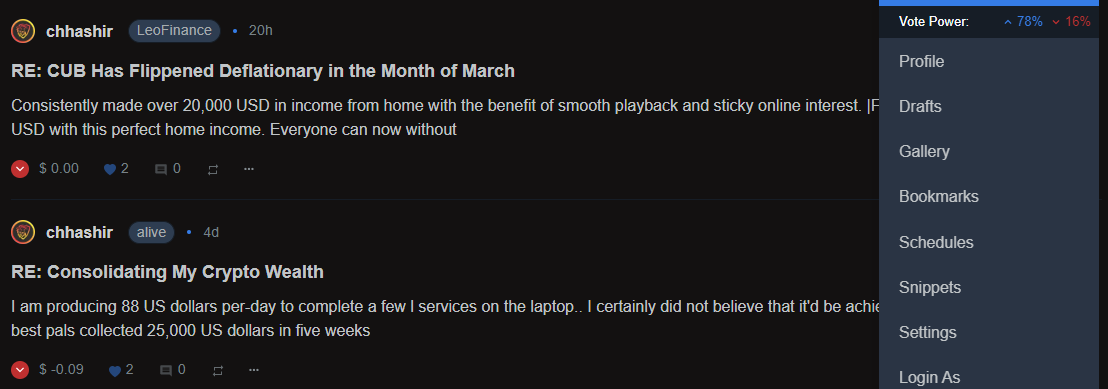
Task: Select the alive community tag
Action: click(151, 232)
